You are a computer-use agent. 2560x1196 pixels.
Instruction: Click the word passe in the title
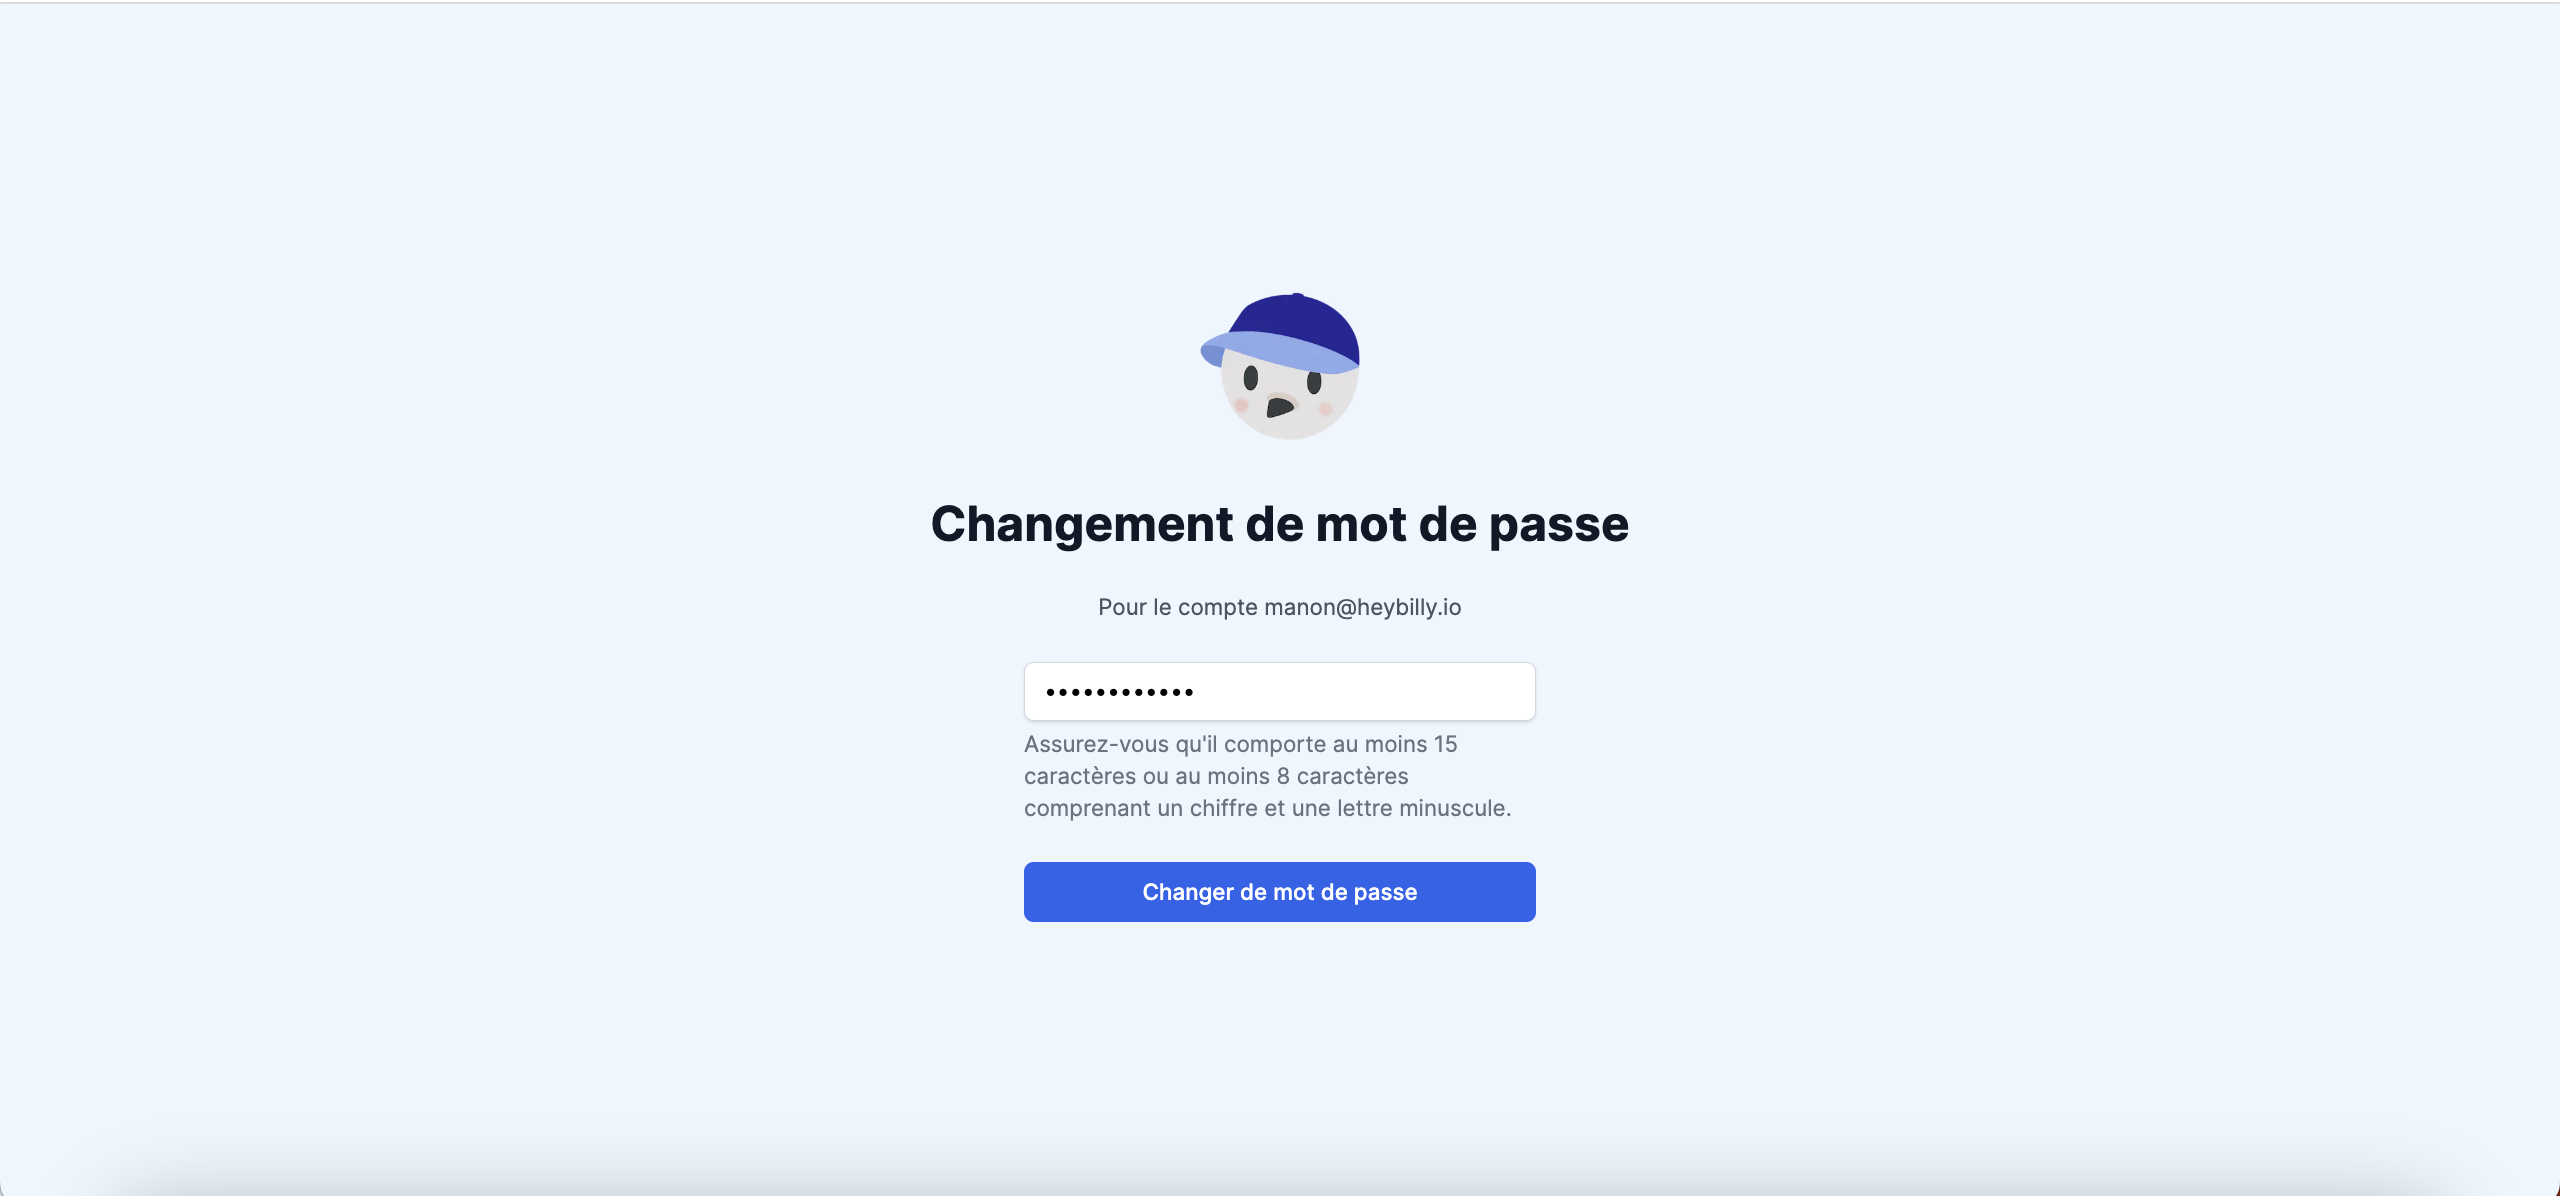(x=1559, y=528)
